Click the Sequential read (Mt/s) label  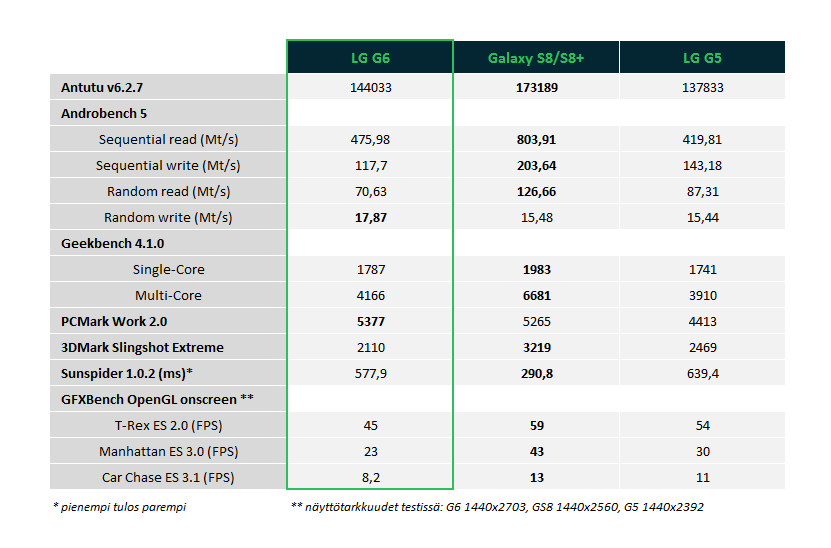point(169,139)
